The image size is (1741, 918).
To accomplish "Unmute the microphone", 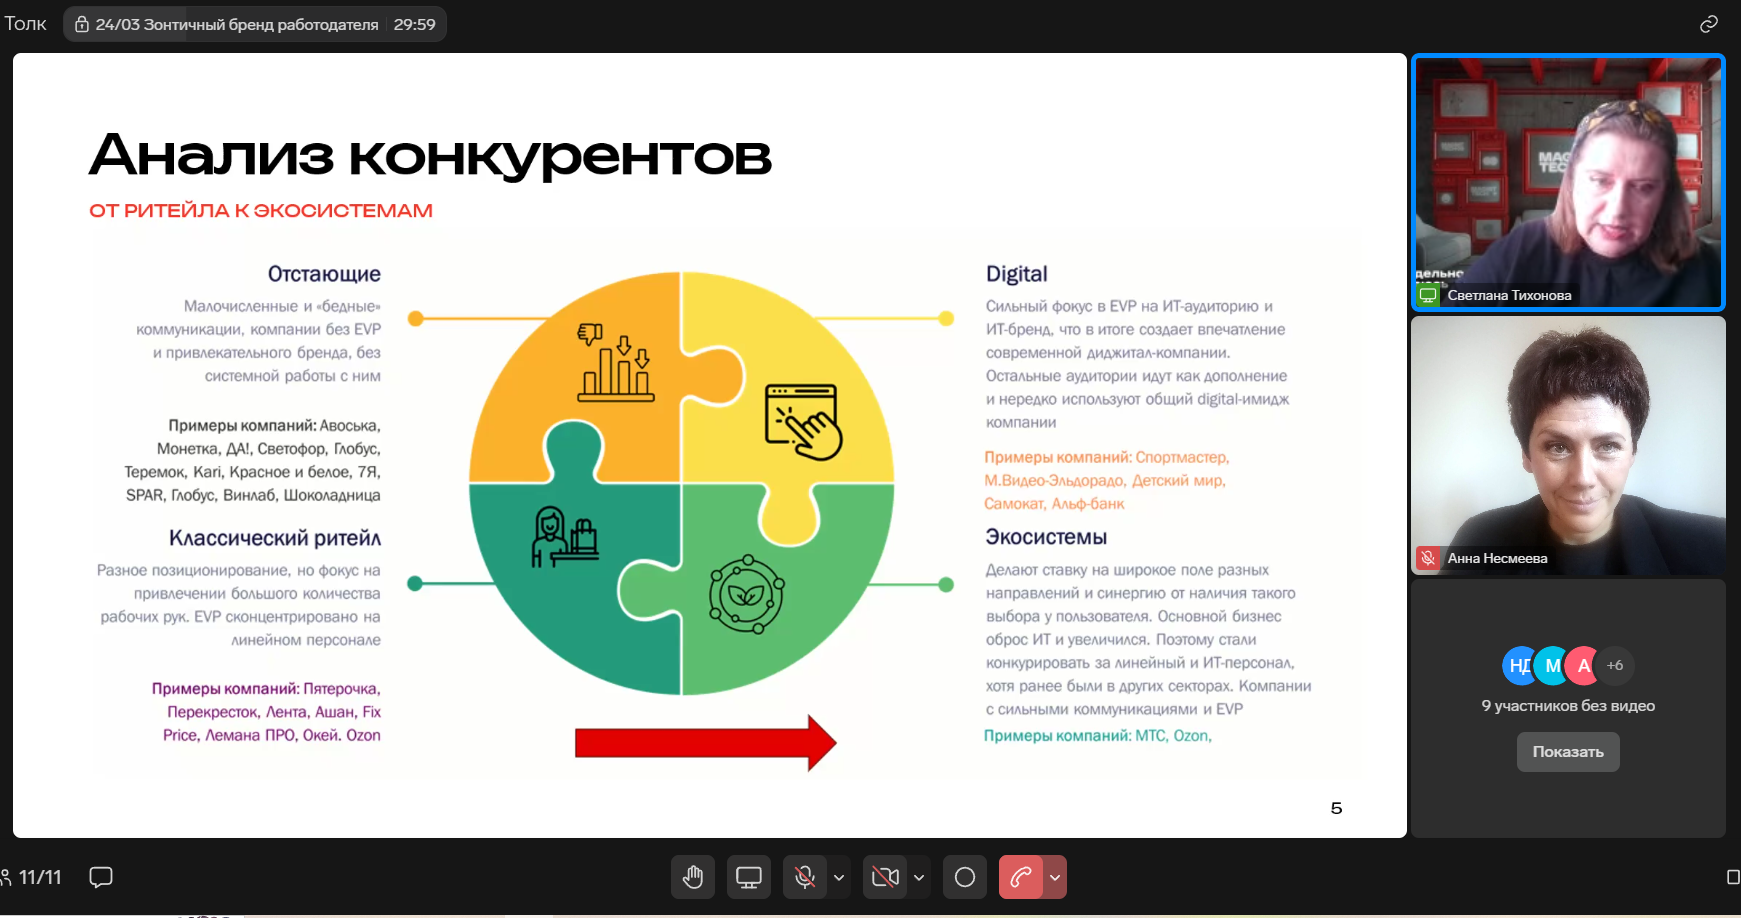I will (804, 877).
